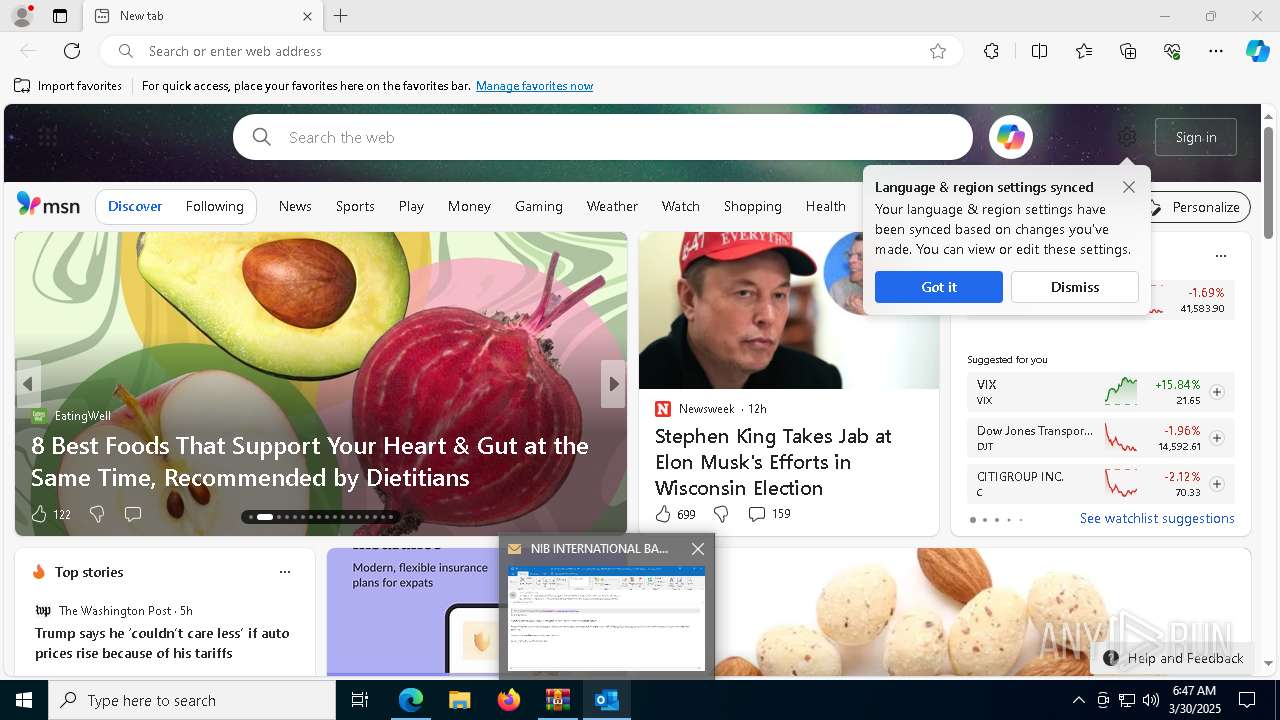Select the Discover tab
Viewport: 1280px width, 720px height.
135,206
